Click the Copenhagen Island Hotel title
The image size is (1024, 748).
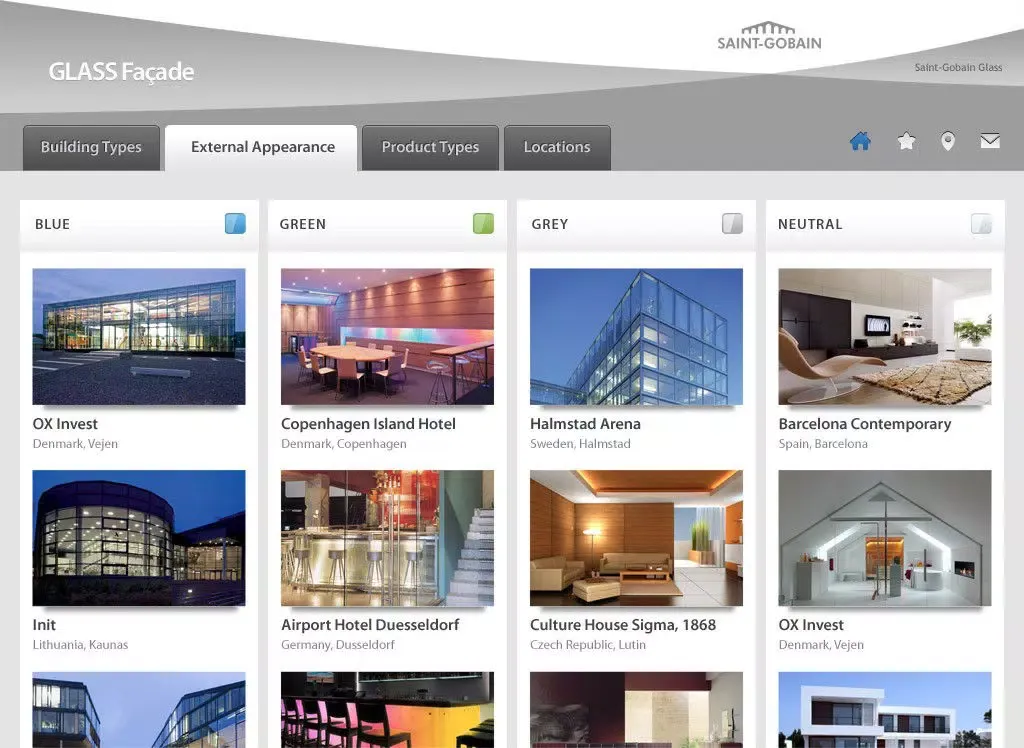coord(368,424)
